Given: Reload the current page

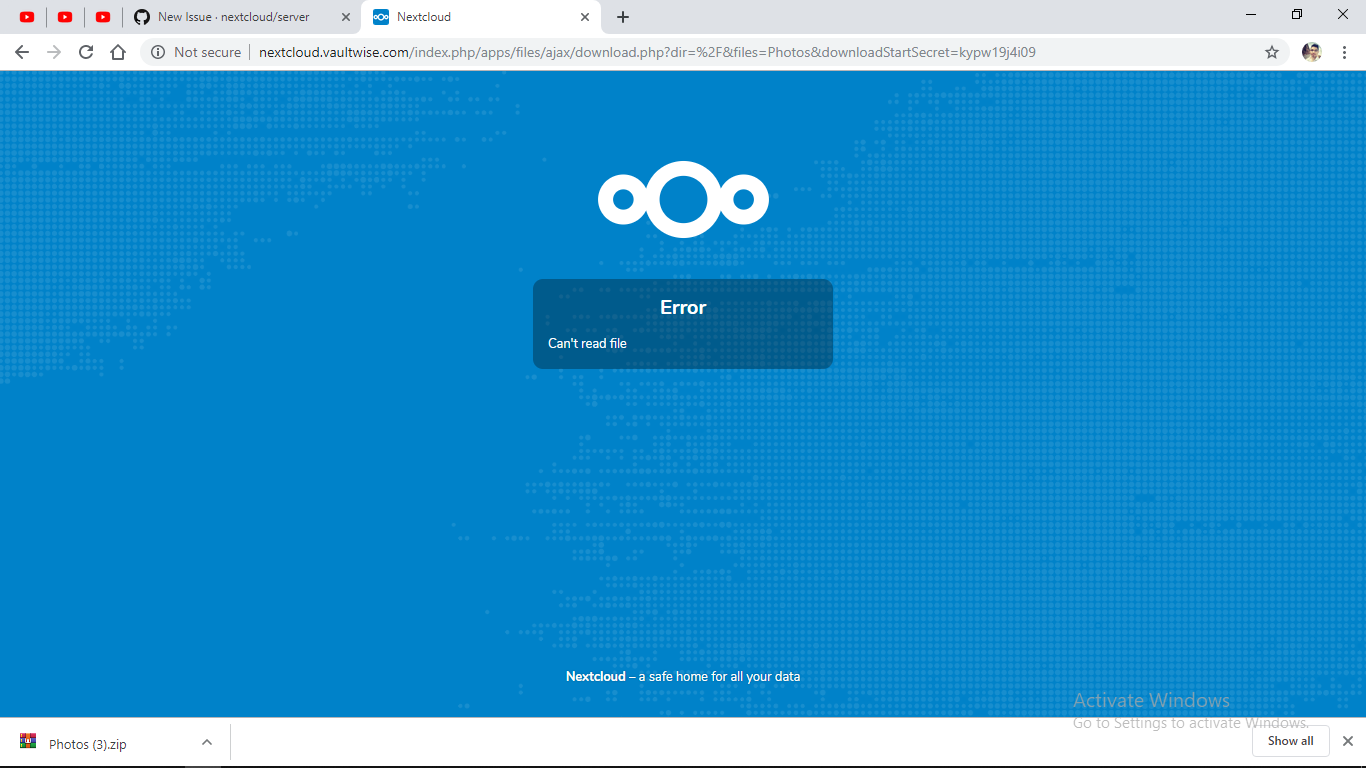Looking at the screenshot, I should (86, 52).
